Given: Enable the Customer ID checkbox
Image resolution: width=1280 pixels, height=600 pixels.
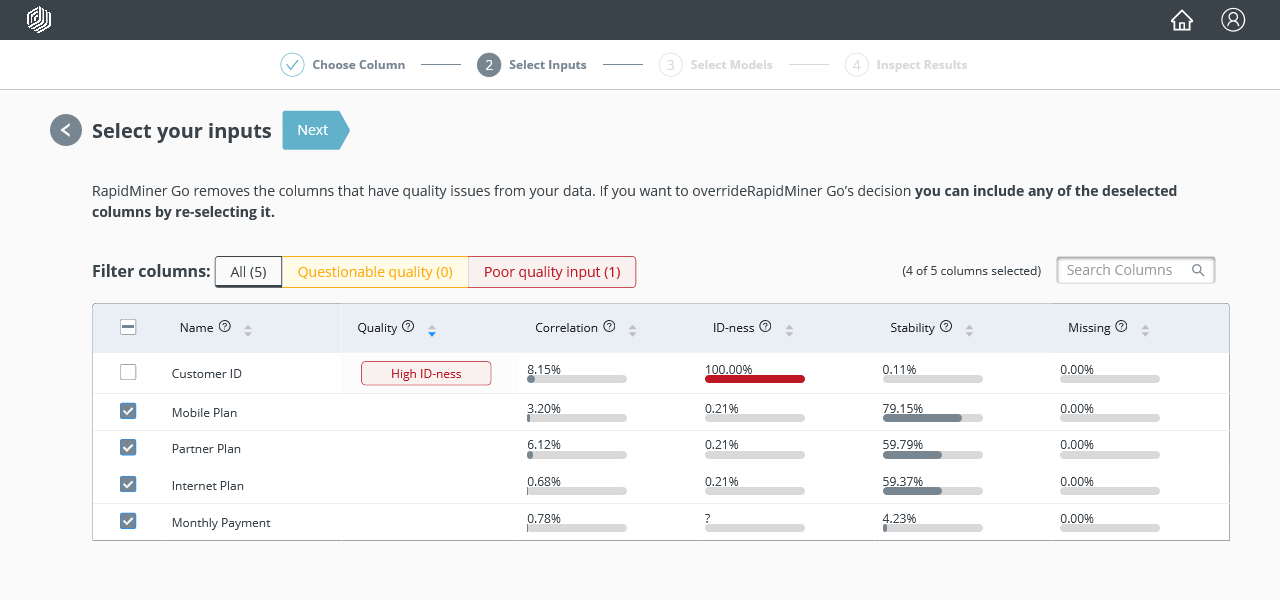Looking at the screenshot, I should 128,373.
